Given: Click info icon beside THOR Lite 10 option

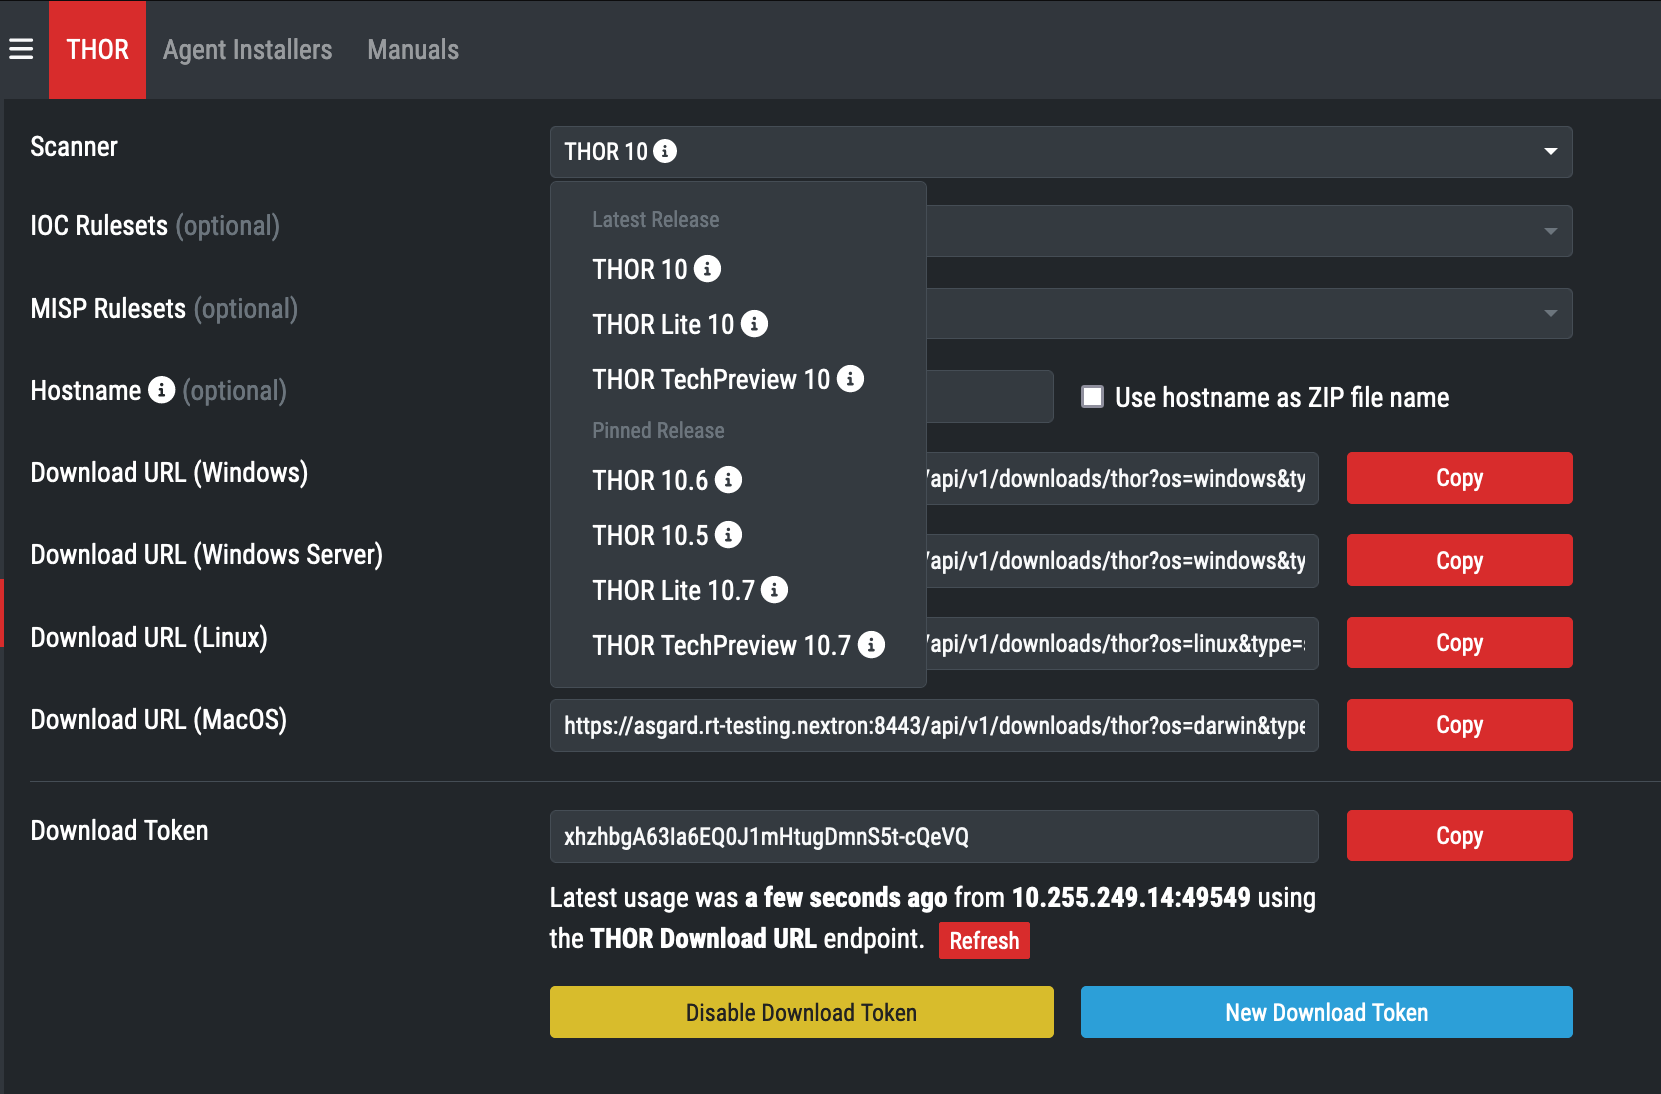Looking at the screenshot, I should point(754,324).
